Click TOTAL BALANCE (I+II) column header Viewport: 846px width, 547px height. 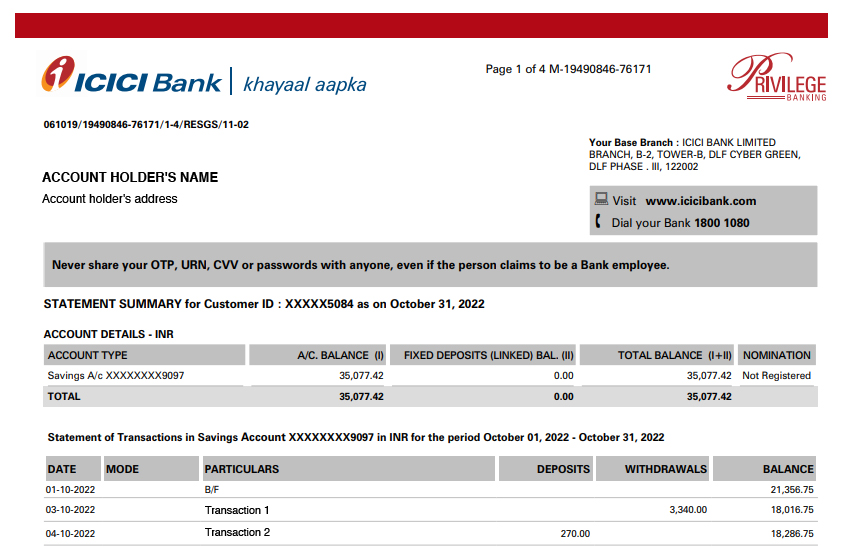(657, 355)
